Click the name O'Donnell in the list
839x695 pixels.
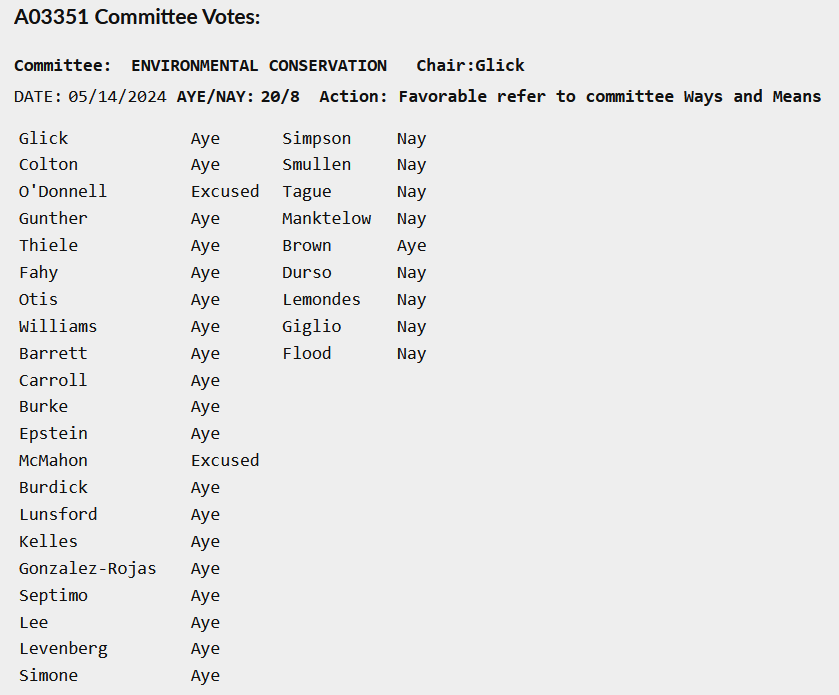pos(63,192)
